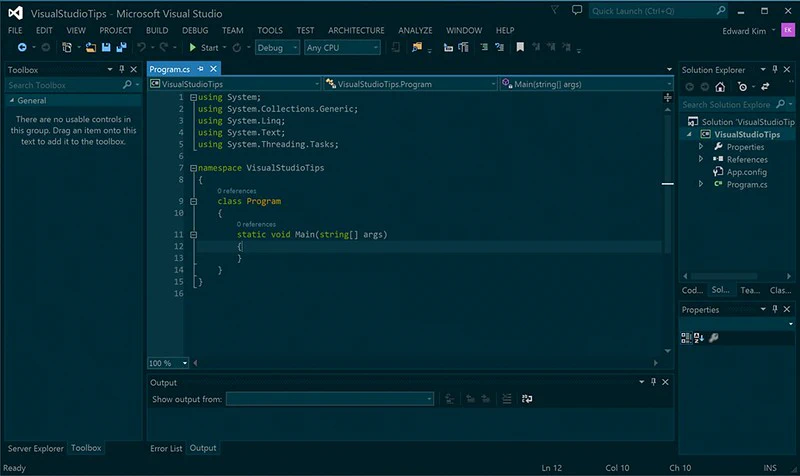Click the bookmark icon in toolbar
The height and width of the screenshot is (476, 800).
(520, 47)
